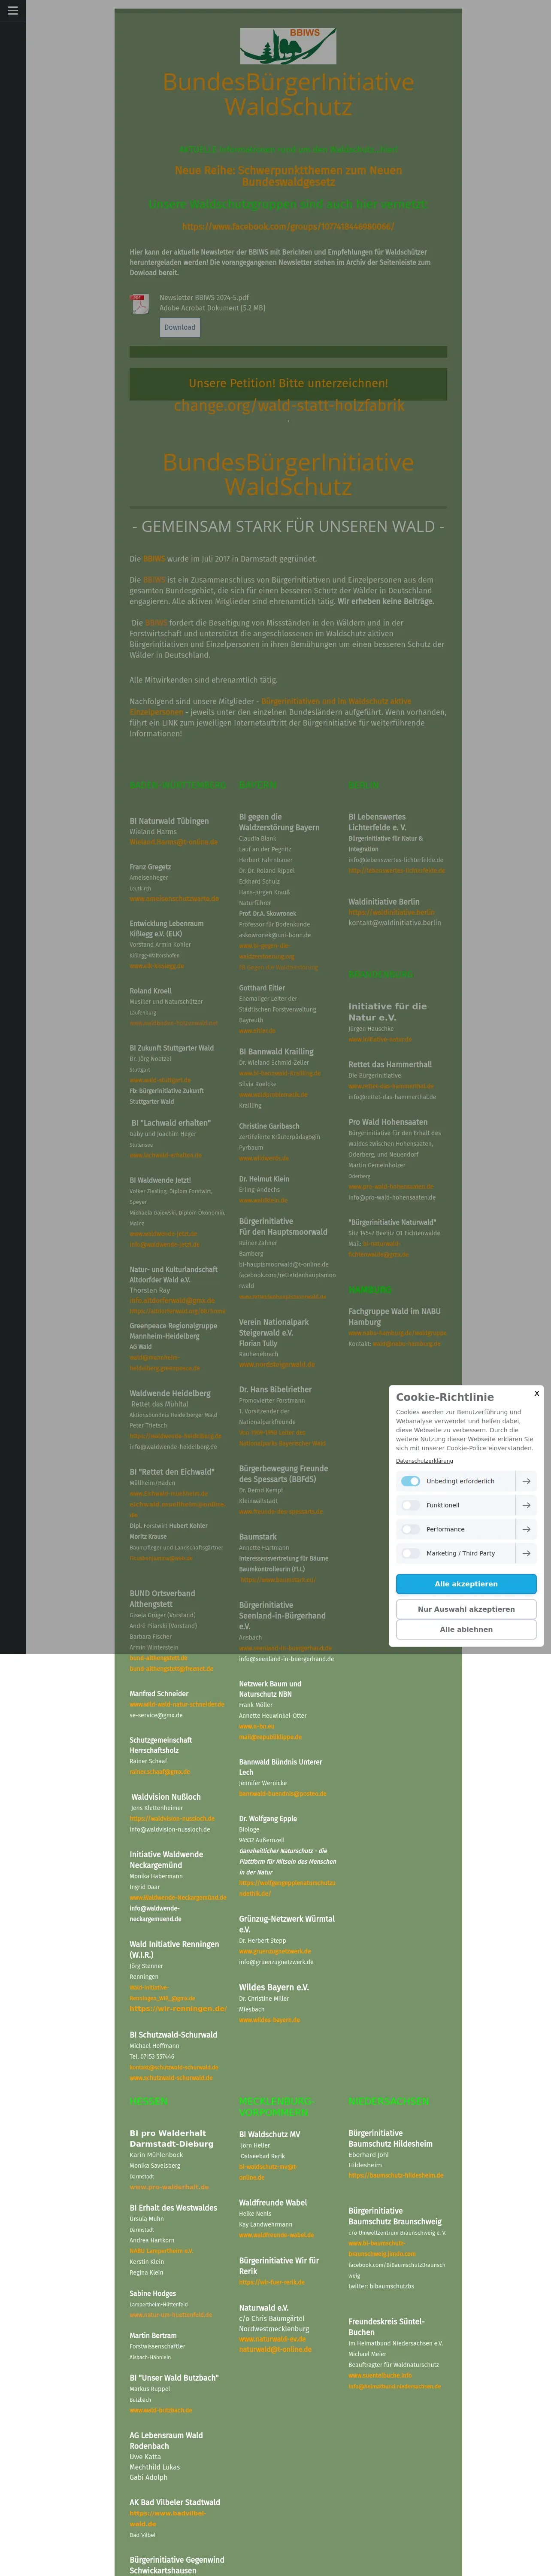The height and width of the screenshot is (2576, 551).
Task: Click the BBIWS forest logo
Action: tap(288, 46)
